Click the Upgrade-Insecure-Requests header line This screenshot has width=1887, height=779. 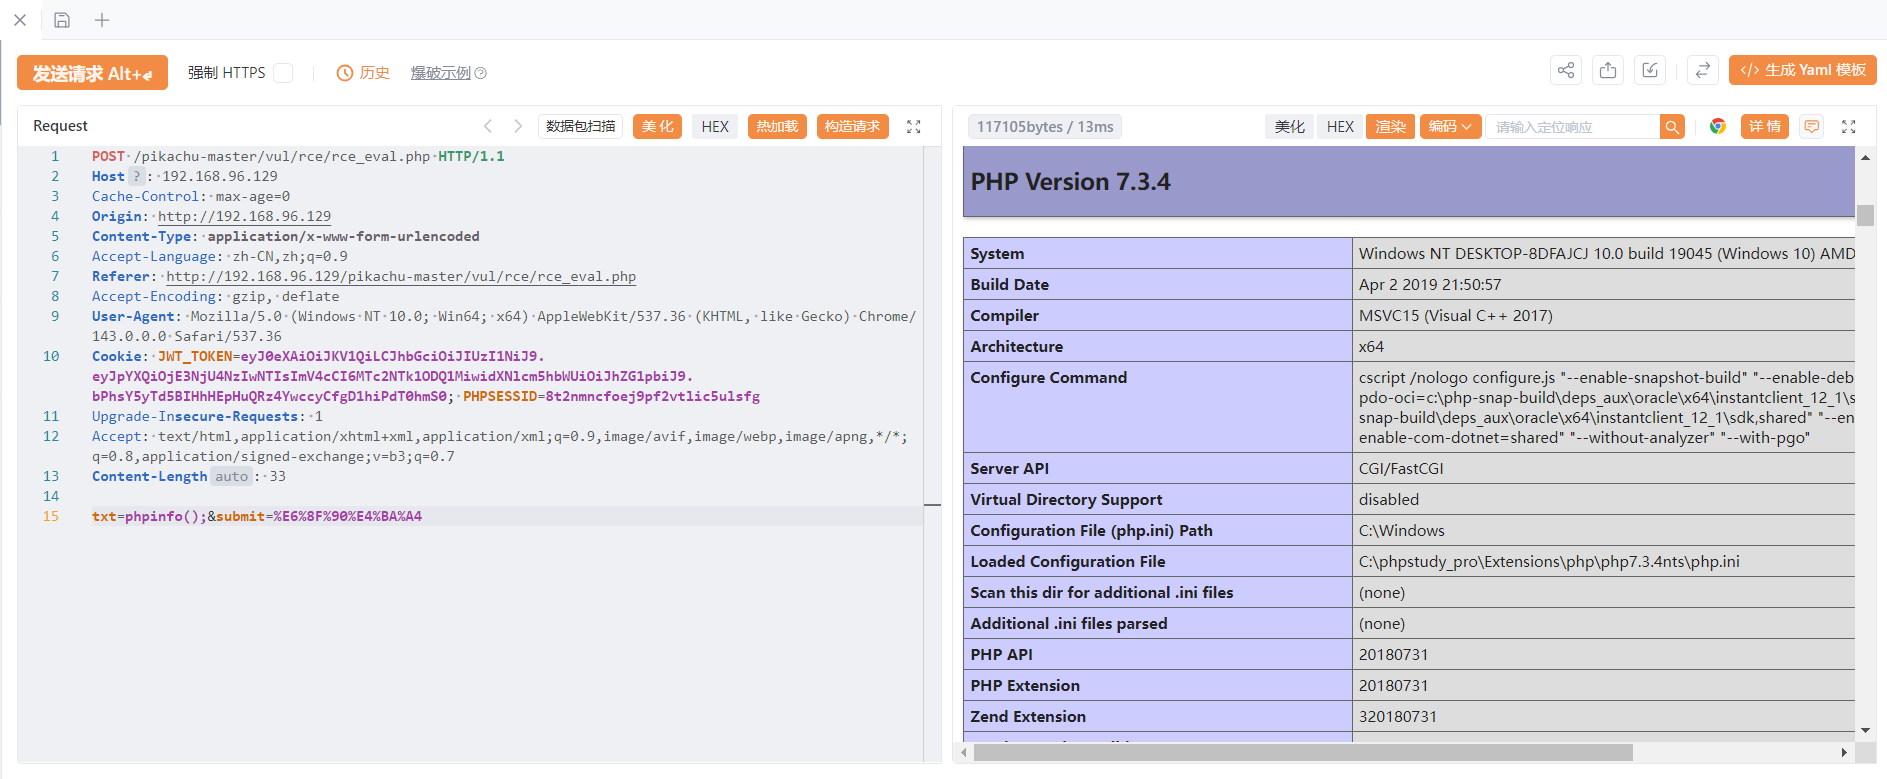click(x=207, y=416)
